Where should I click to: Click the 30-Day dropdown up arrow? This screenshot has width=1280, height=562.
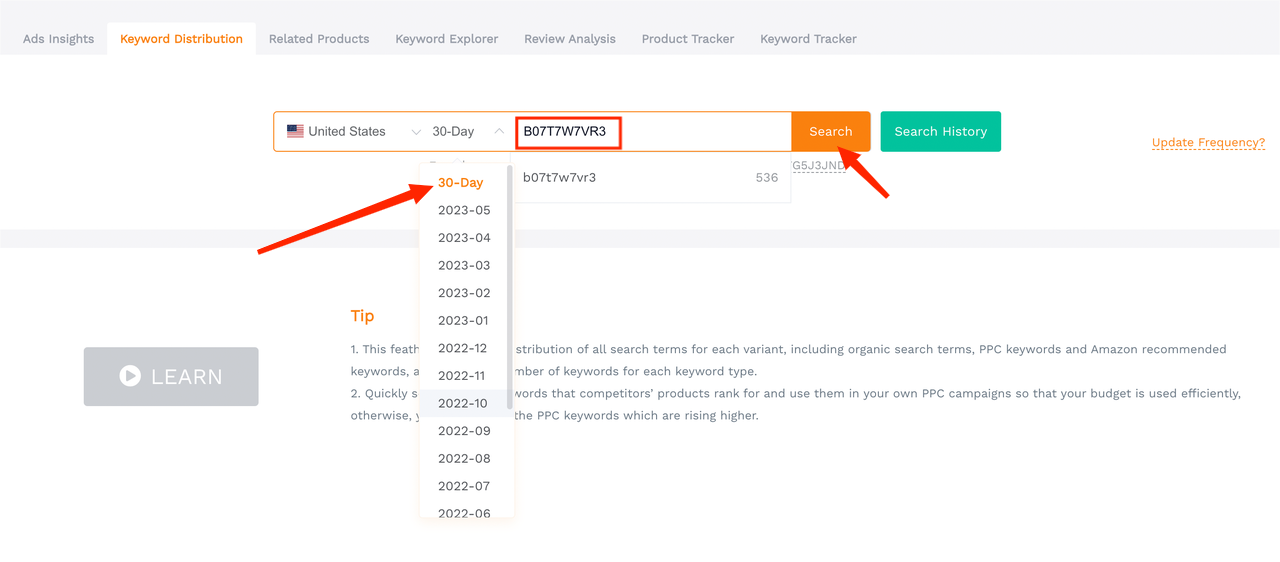[498, 132]
